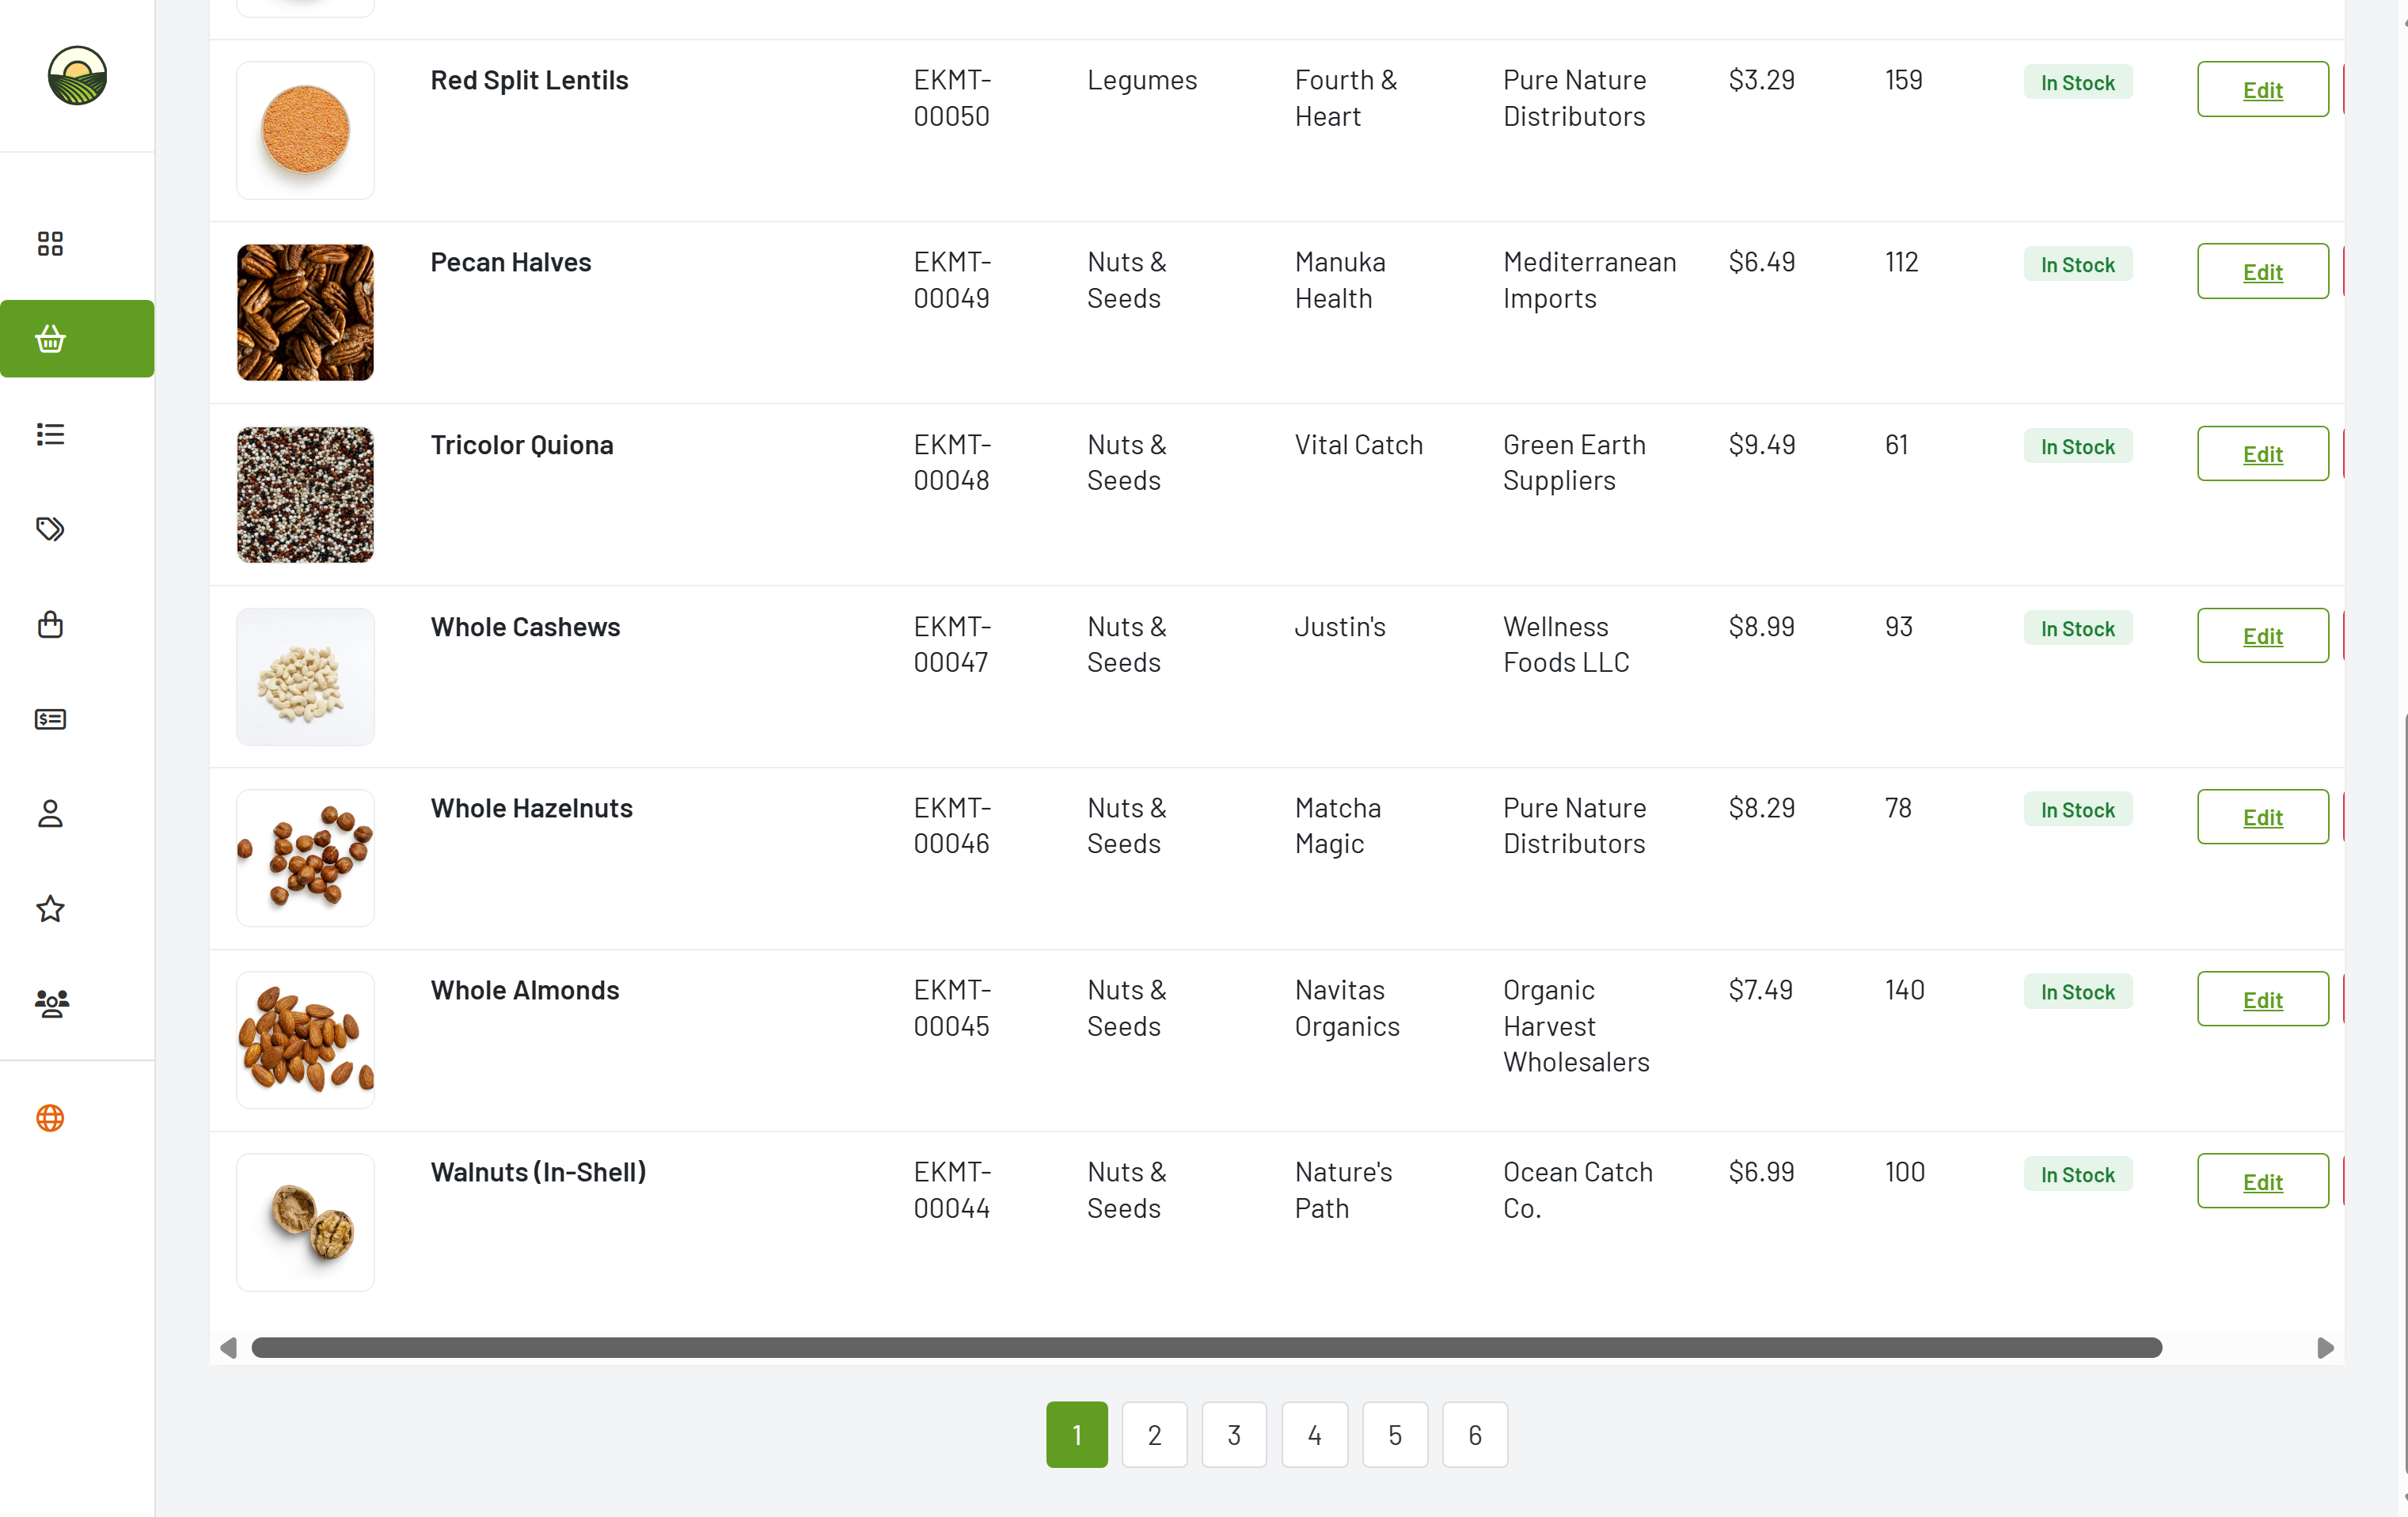Open the Walnuts (In-Shell) thumbnail image
This screenshot has height=1517, width=2408.
pos(305,1222)
